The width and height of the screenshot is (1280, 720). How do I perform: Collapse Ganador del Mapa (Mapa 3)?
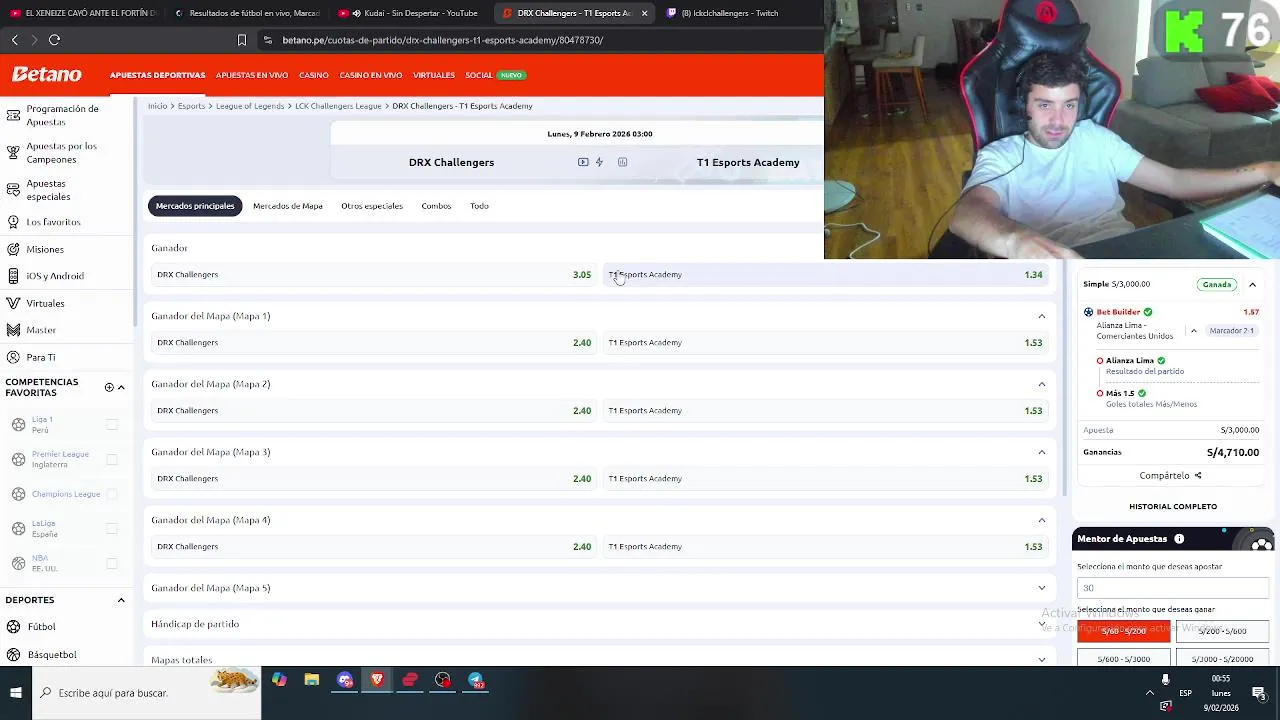click(1042, 452)
